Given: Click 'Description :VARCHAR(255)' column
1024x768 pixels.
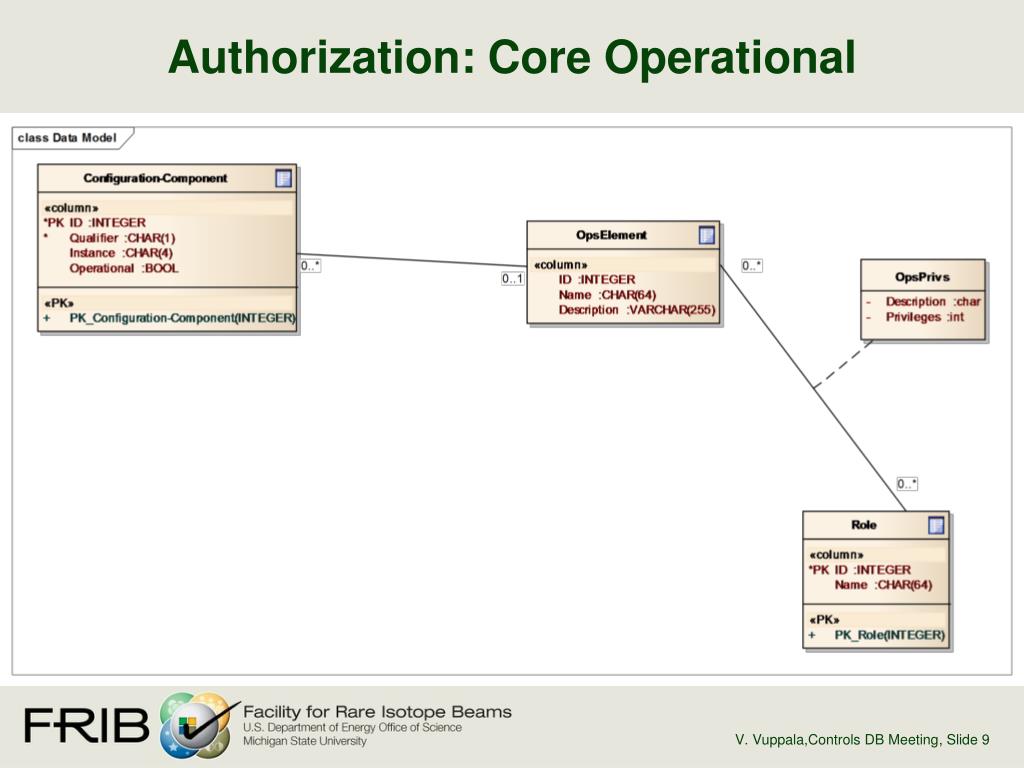Looking at the screenshot, I should tap(637, 310).
